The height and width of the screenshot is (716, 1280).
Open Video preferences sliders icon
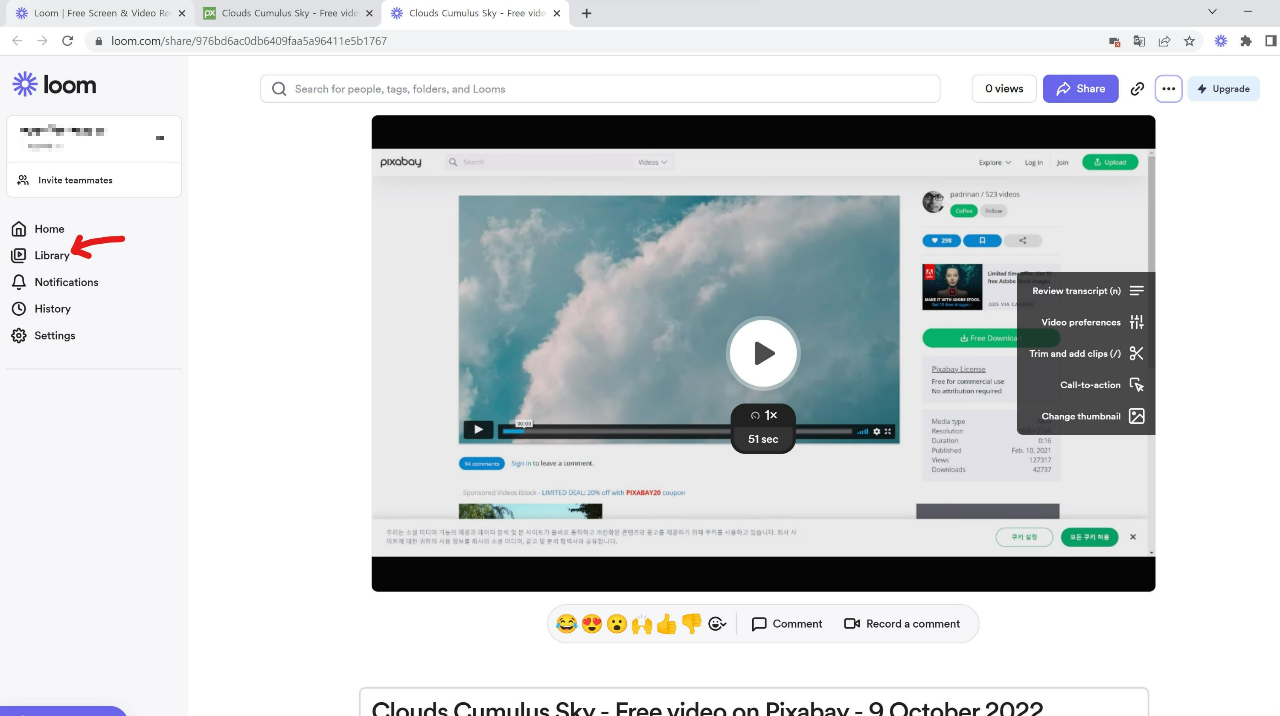1092,322
